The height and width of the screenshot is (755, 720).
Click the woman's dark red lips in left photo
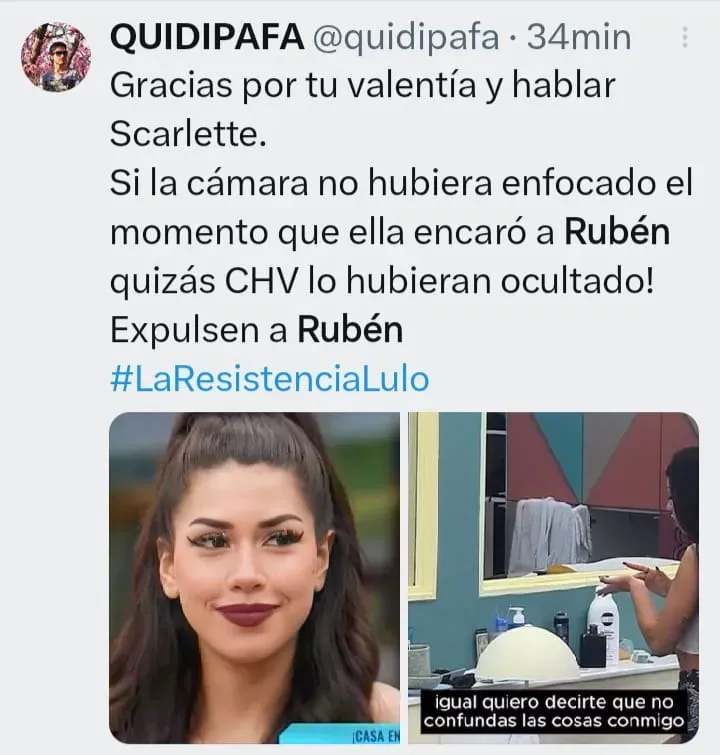pyautogui.click(x=247, y=615)
